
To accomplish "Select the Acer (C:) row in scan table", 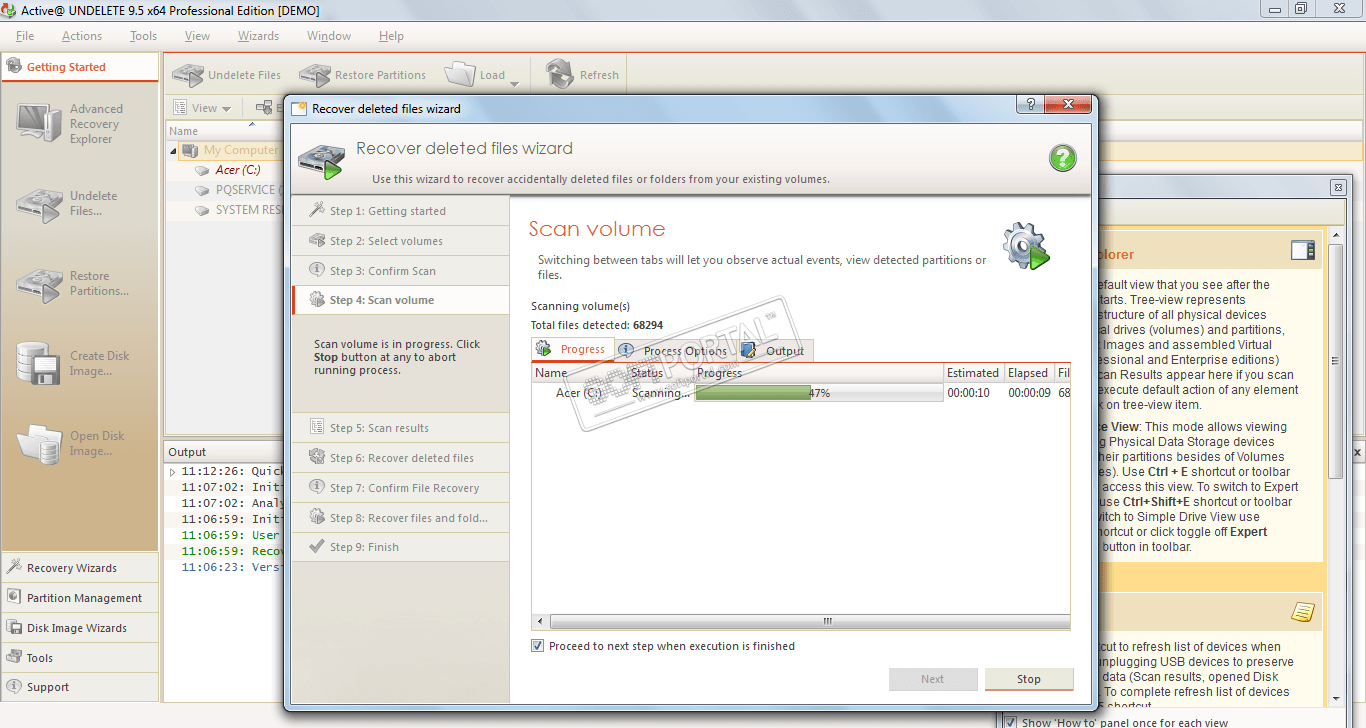I will click(x=801, y=393).
